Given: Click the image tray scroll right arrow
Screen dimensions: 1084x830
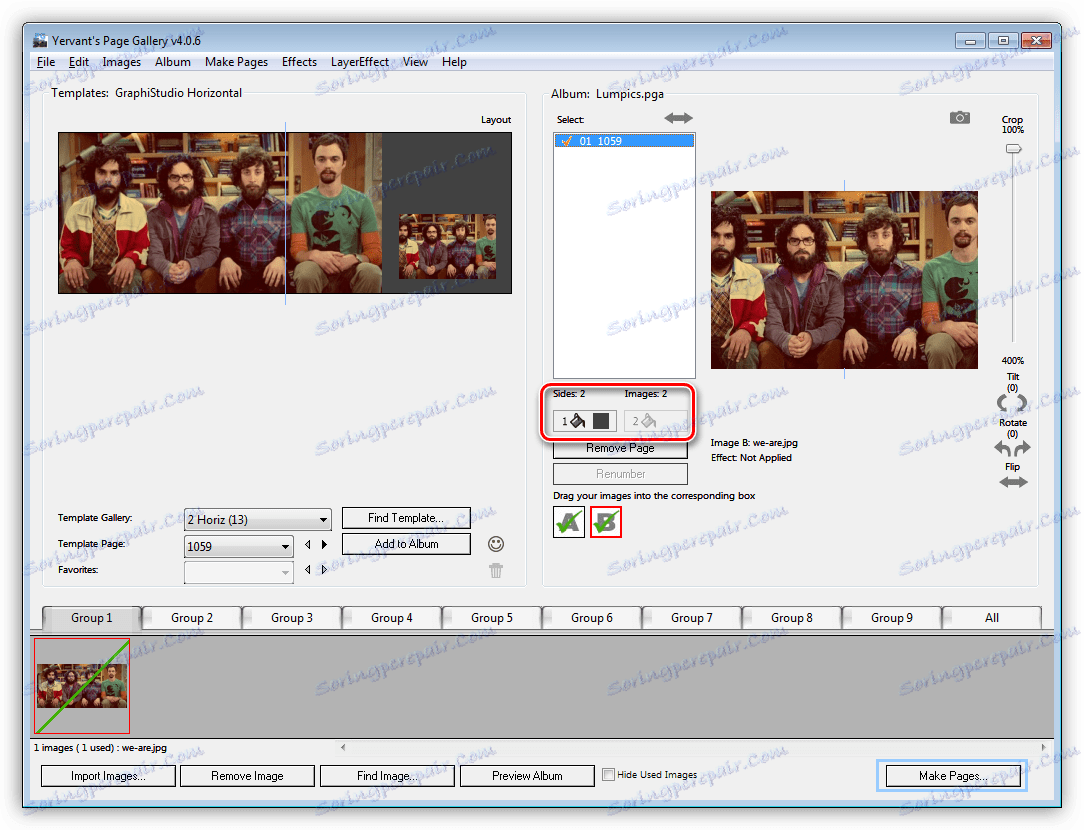Looking at the screenshot, I should click(x=1044, y=747).
